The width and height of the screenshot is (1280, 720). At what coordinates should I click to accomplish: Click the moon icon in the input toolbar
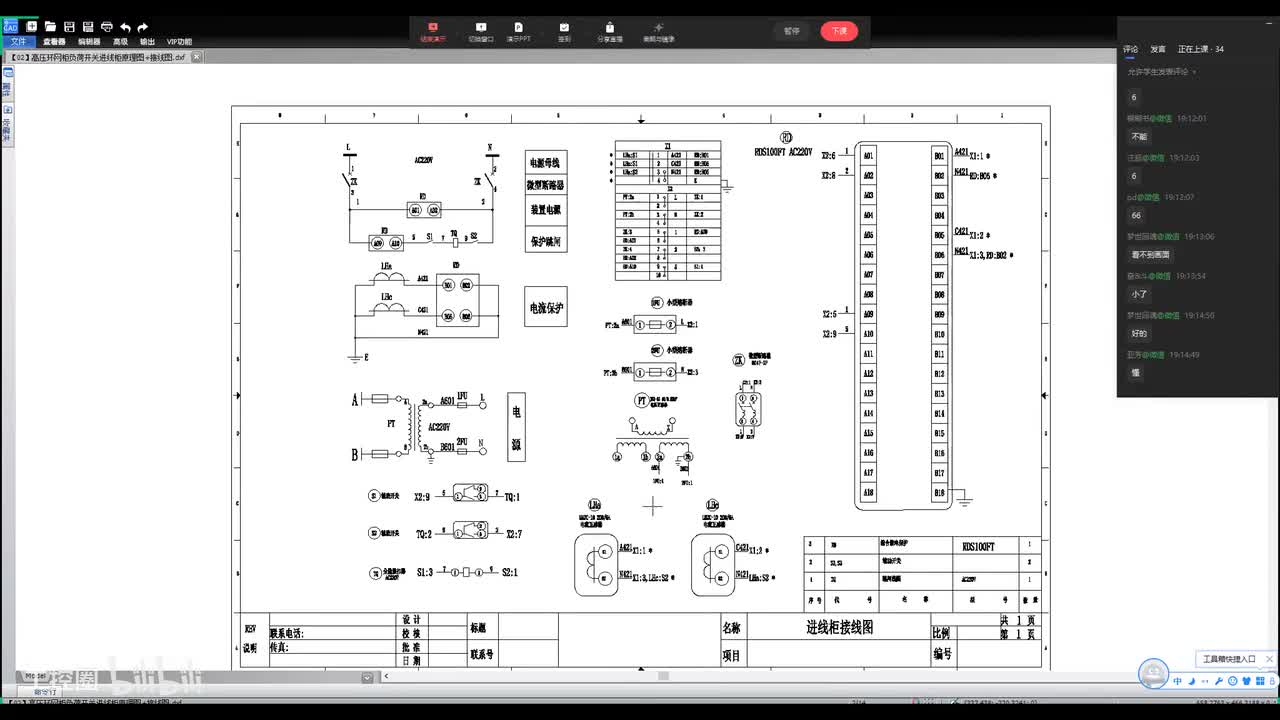pos(1191,682)
